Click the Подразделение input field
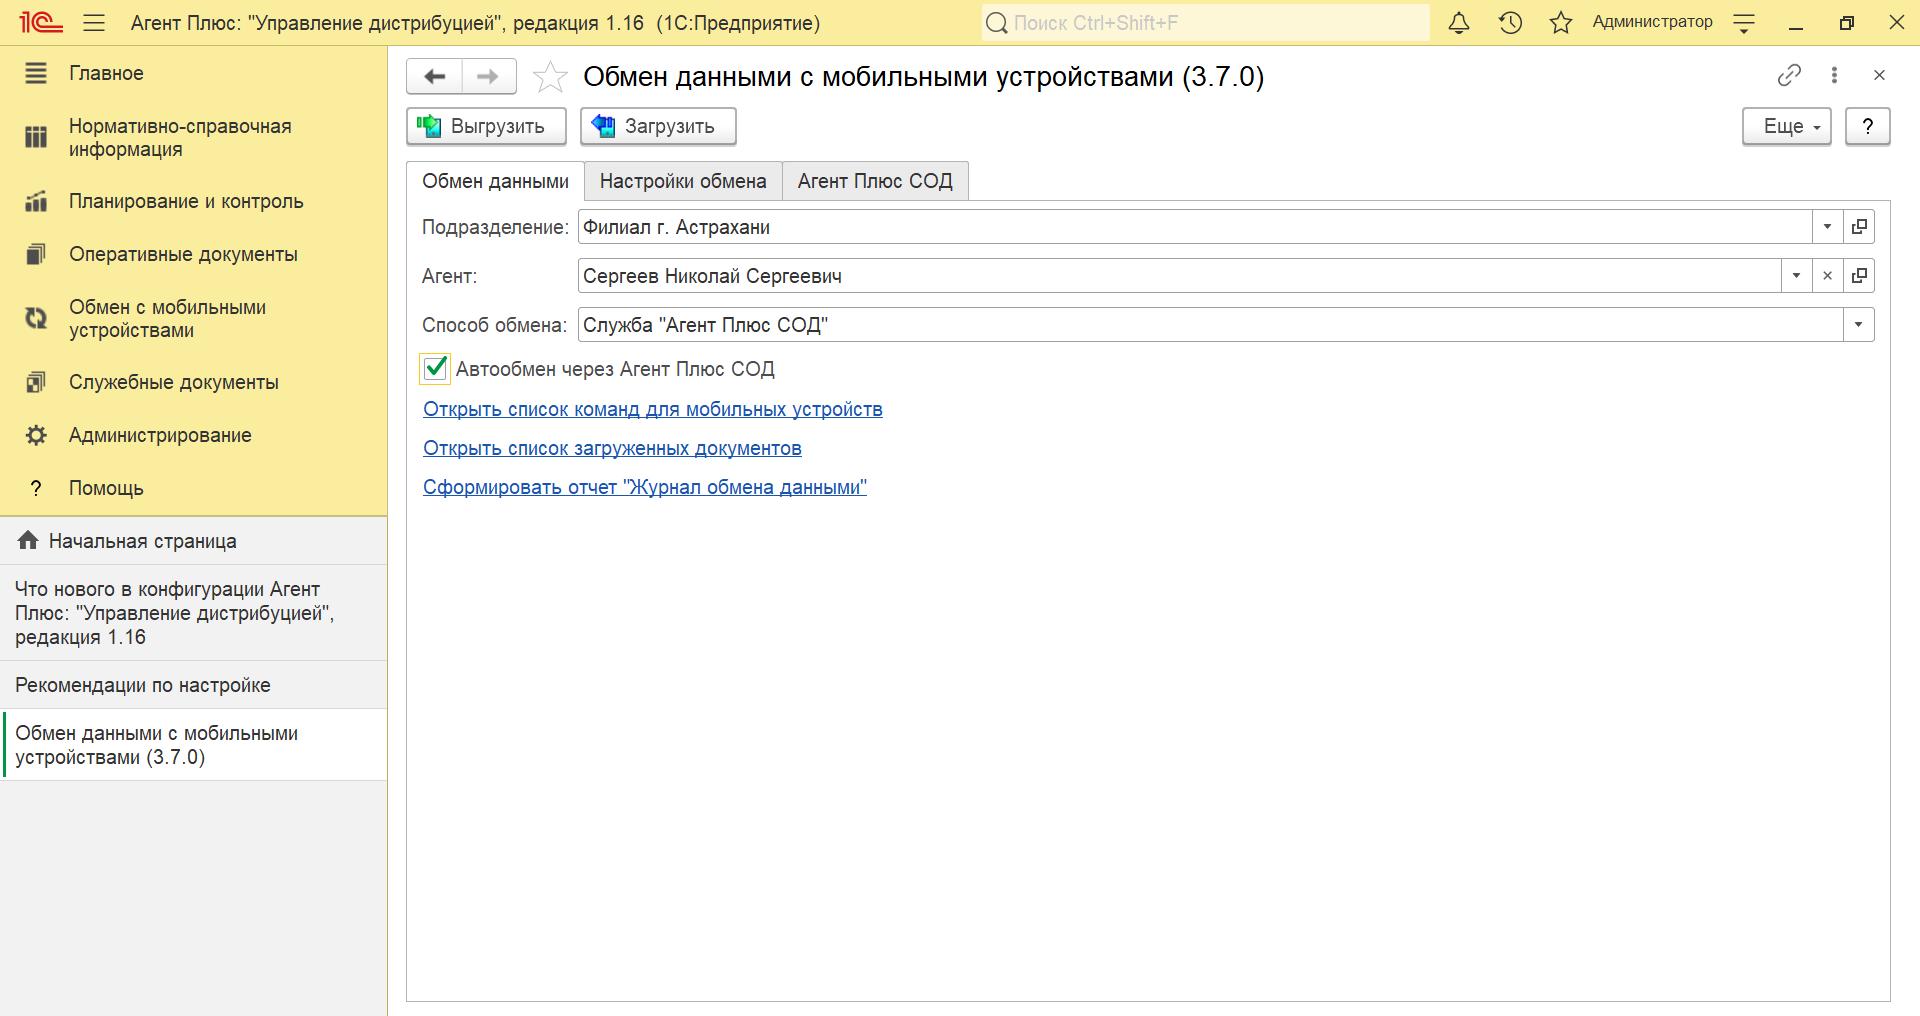This screenshot has width=1920, height=1016. pos(1195,227)
